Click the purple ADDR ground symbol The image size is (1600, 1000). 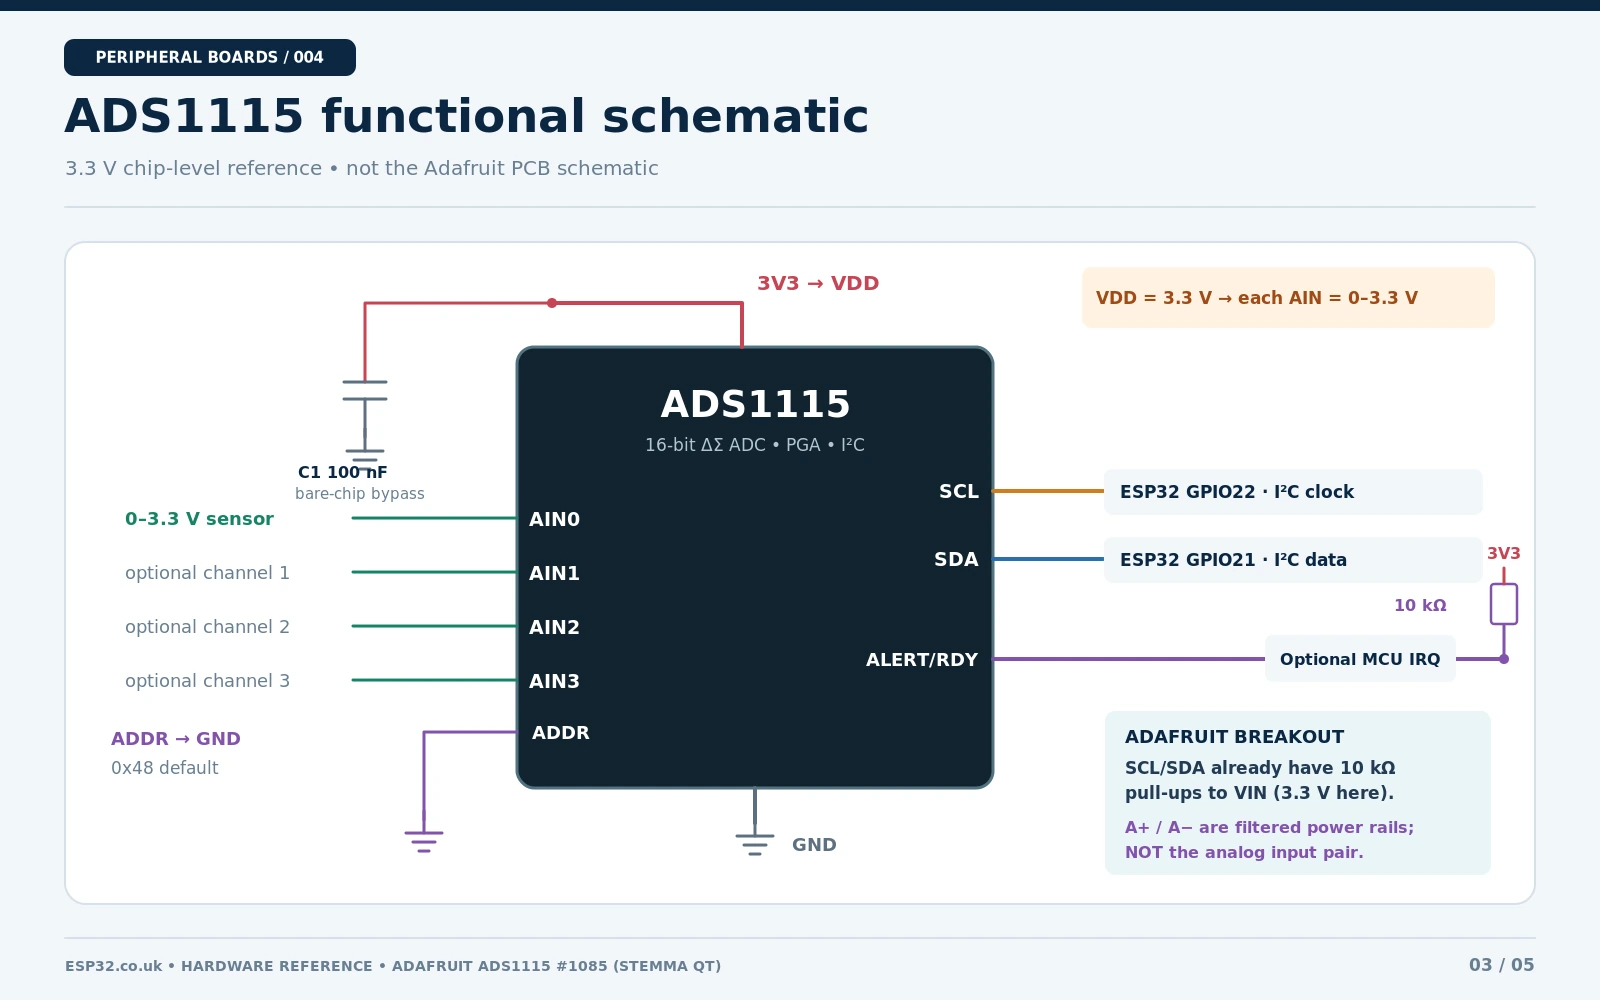tap(424, 841)
